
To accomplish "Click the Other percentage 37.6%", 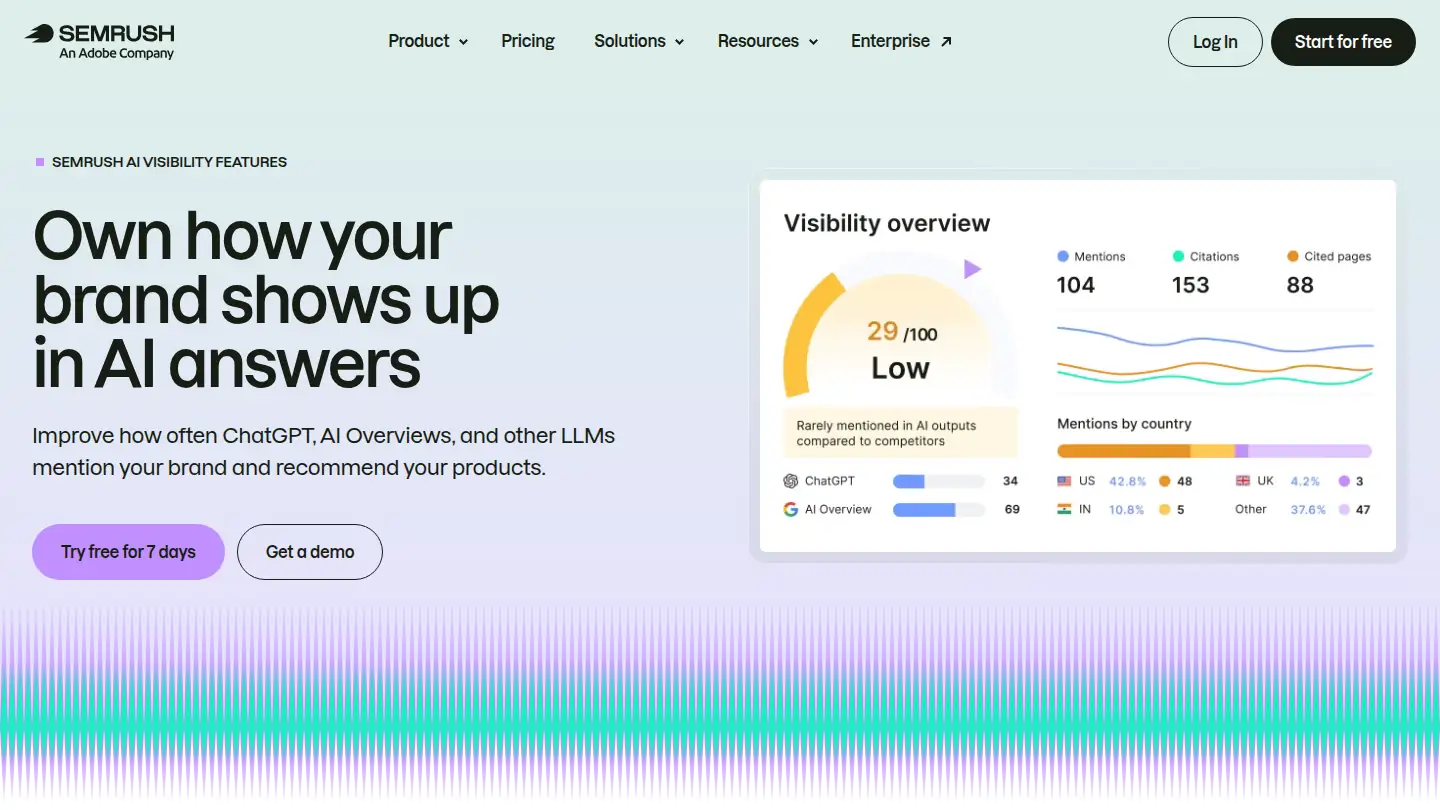I will tap(1308, 509).
